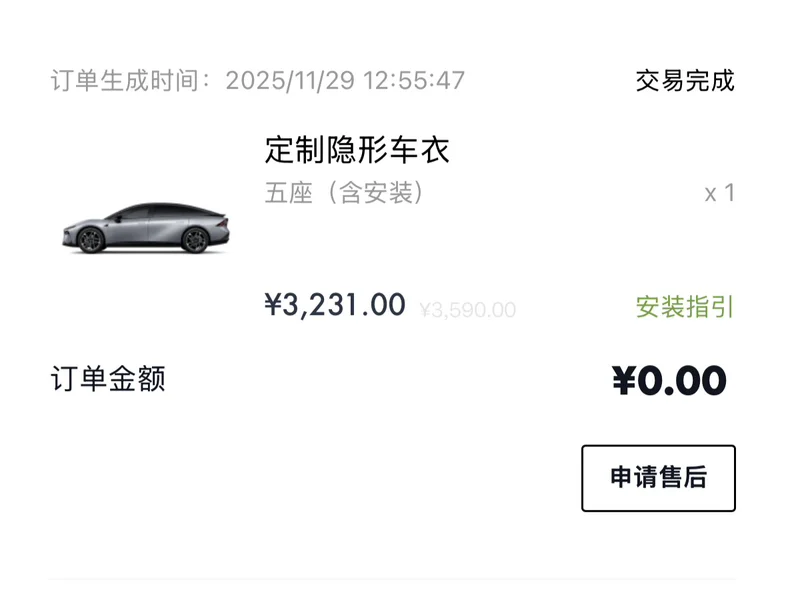Open the 定制隐形车衣 product title
786x596 pixels.
357,150
